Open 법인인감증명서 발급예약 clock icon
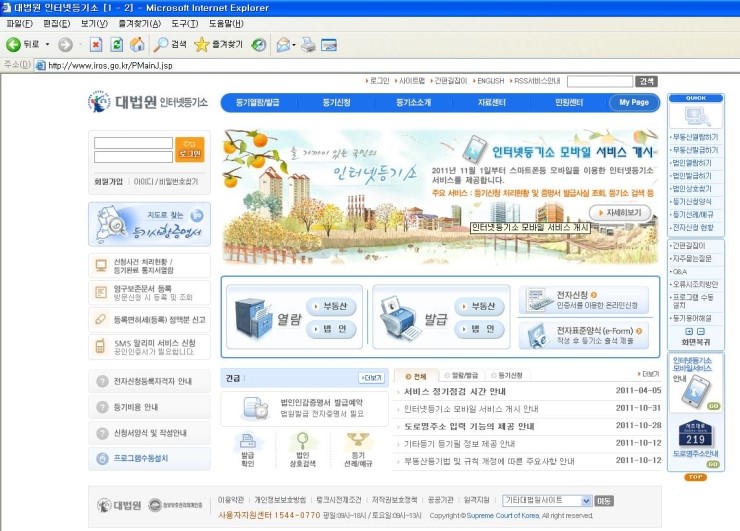The height and width of the screenshot is (531, 740). pos(256,408)
